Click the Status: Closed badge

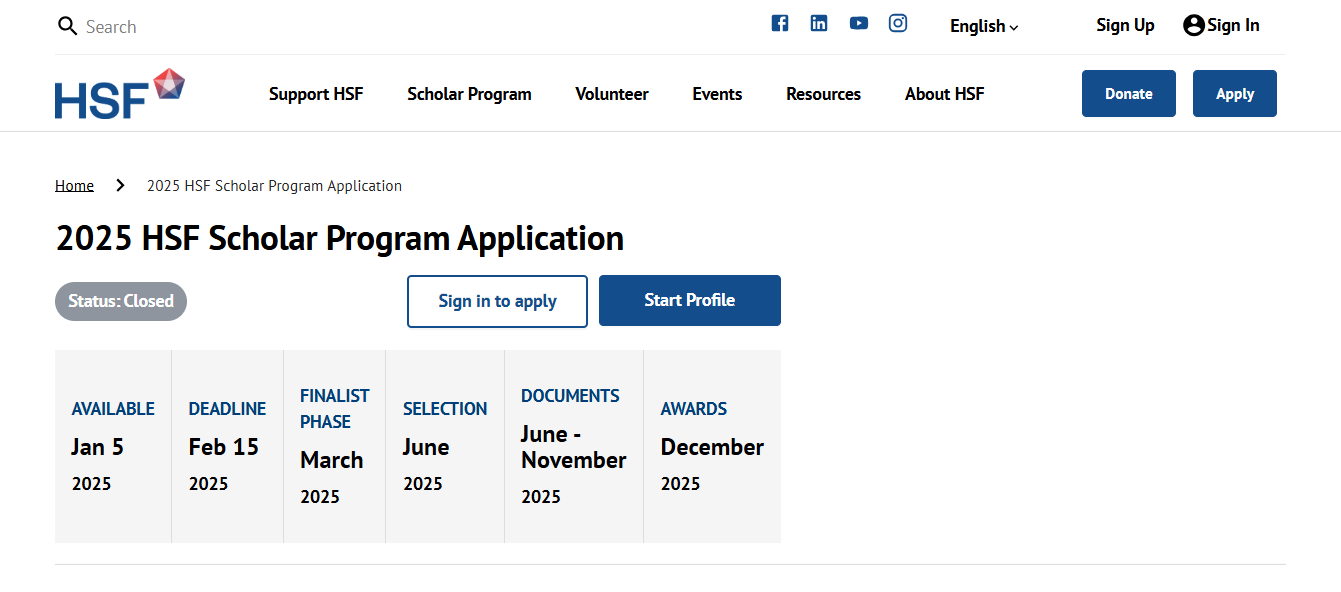point(120,301)
